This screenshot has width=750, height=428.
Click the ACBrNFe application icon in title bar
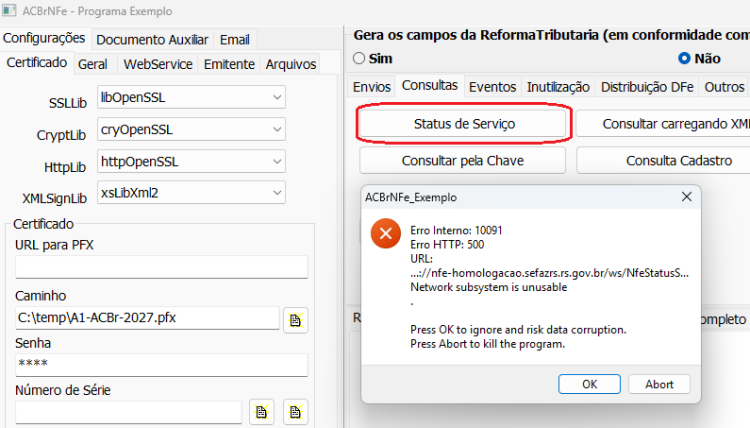9,10
